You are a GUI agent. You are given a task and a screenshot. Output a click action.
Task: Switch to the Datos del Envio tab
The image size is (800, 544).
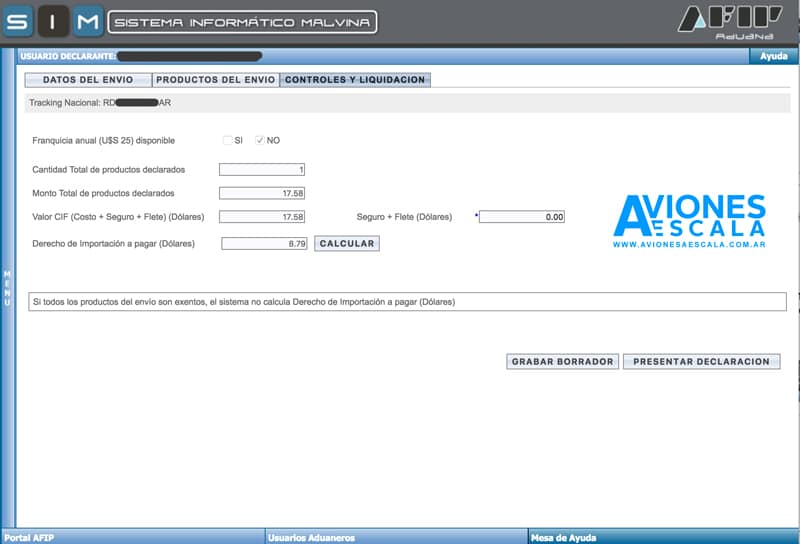click(88, 80)
